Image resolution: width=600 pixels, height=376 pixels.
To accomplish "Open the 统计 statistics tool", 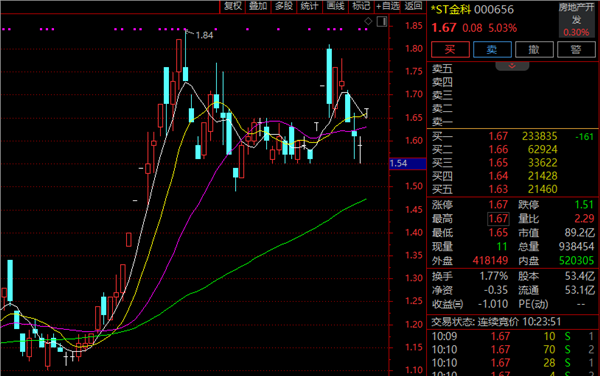I will pyautogui.click(x=310, y=6).
